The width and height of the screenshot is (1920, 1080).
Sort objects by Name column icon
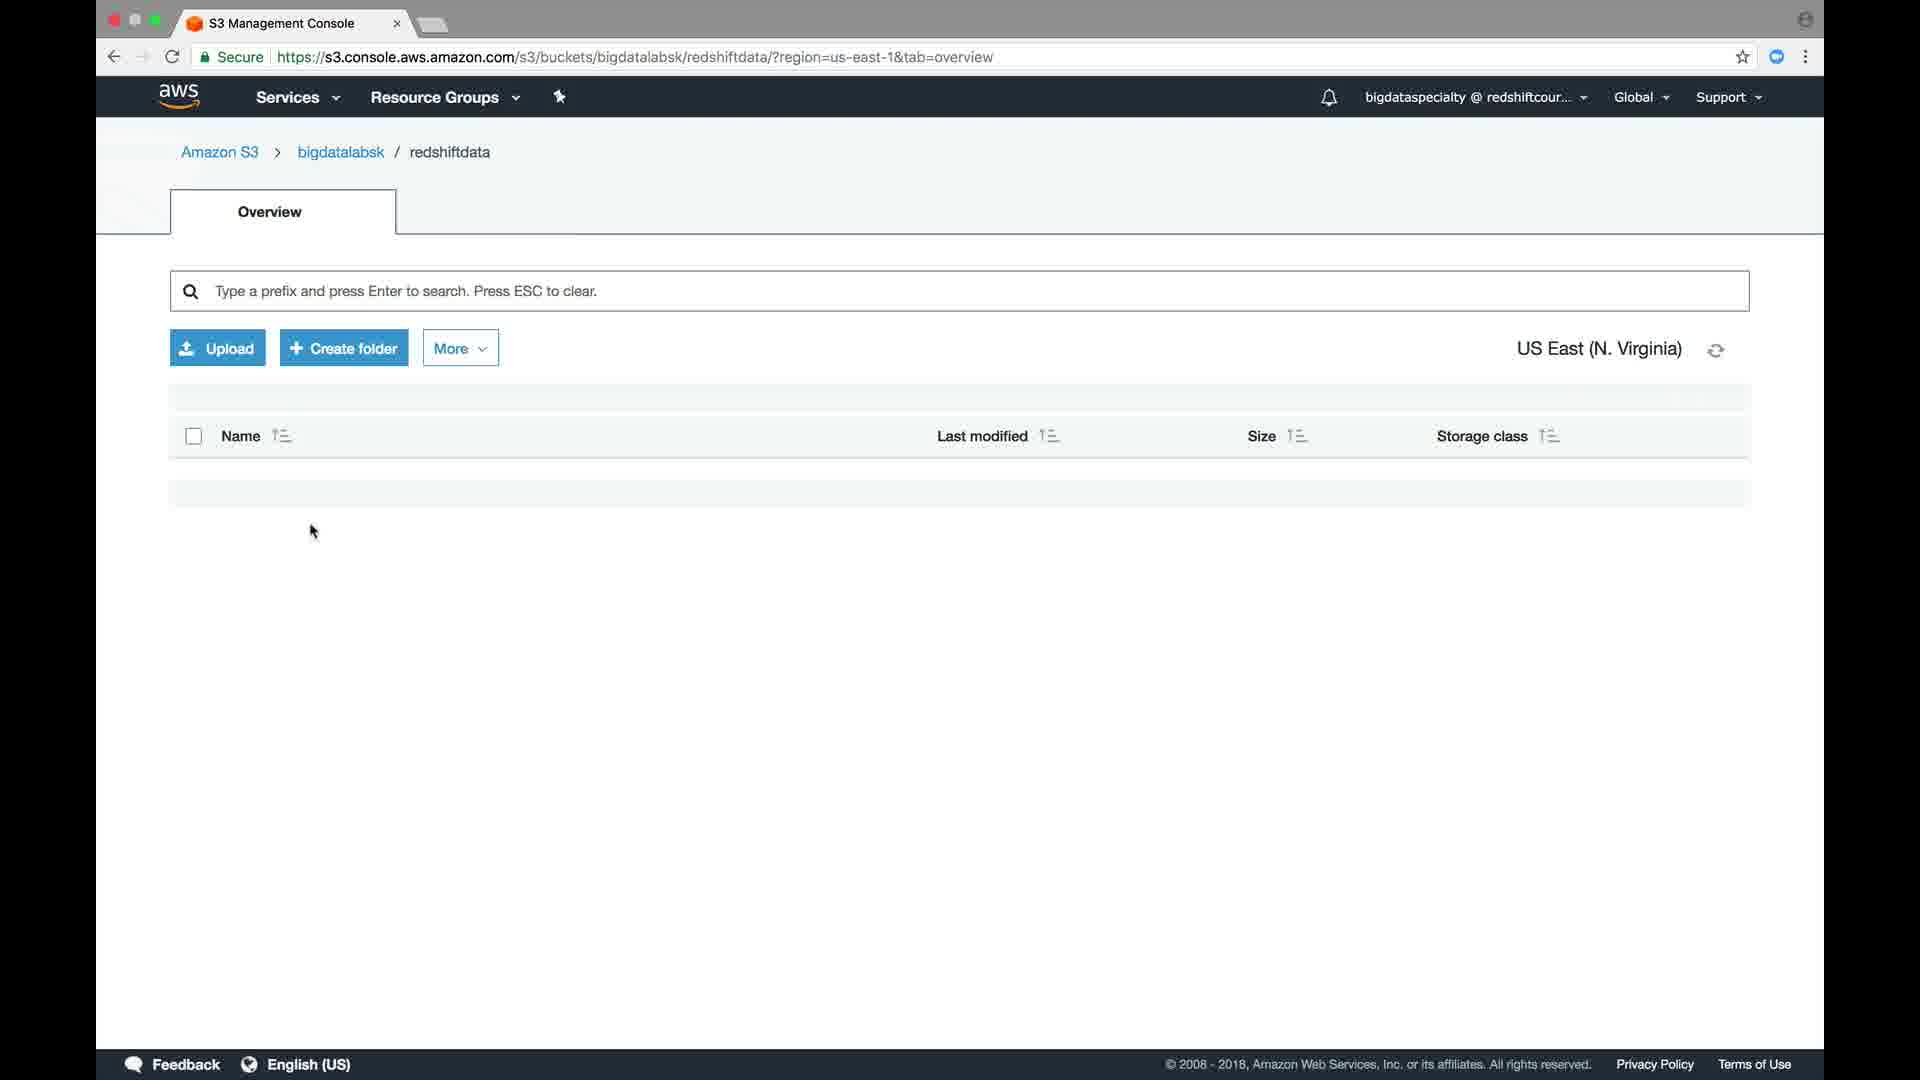click(x=281, y=436)
